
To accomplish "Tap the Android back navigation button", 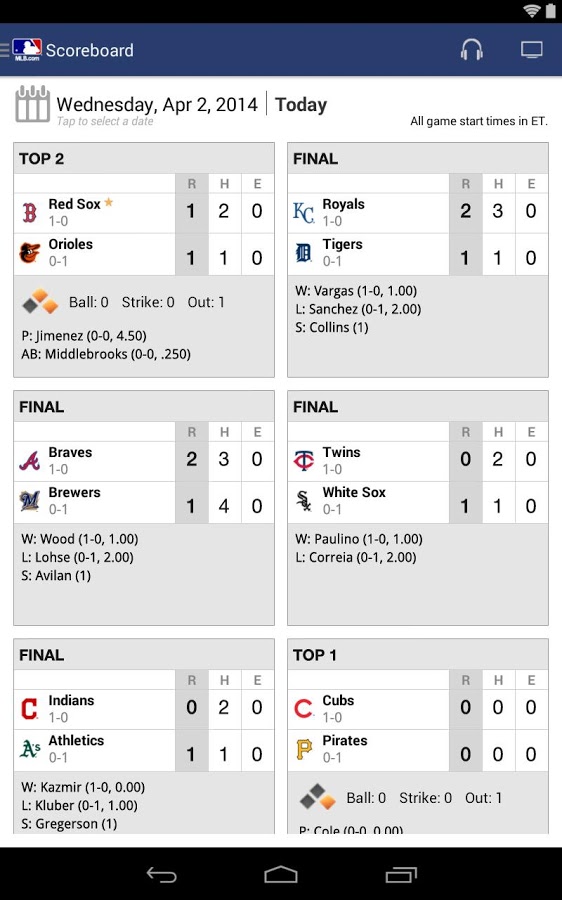I will pyautogui.click(x=161, y=874).
